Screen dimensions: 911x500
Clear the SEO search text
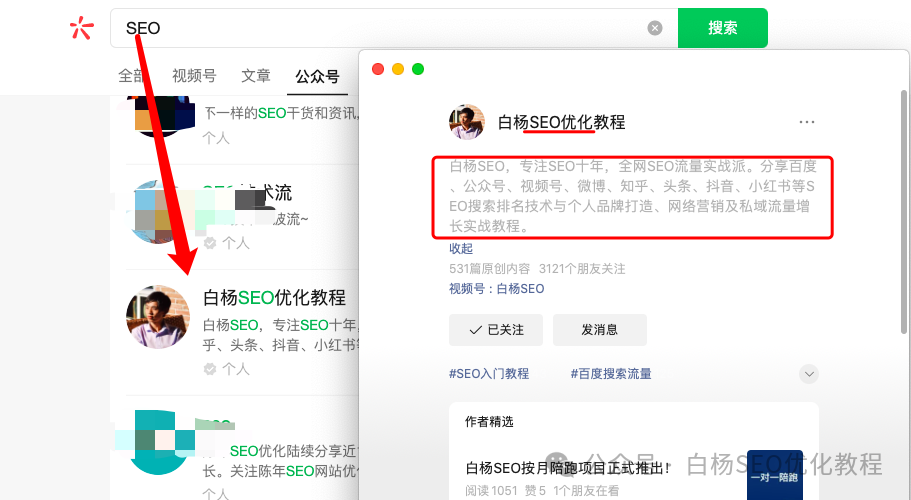click(655, 28)
